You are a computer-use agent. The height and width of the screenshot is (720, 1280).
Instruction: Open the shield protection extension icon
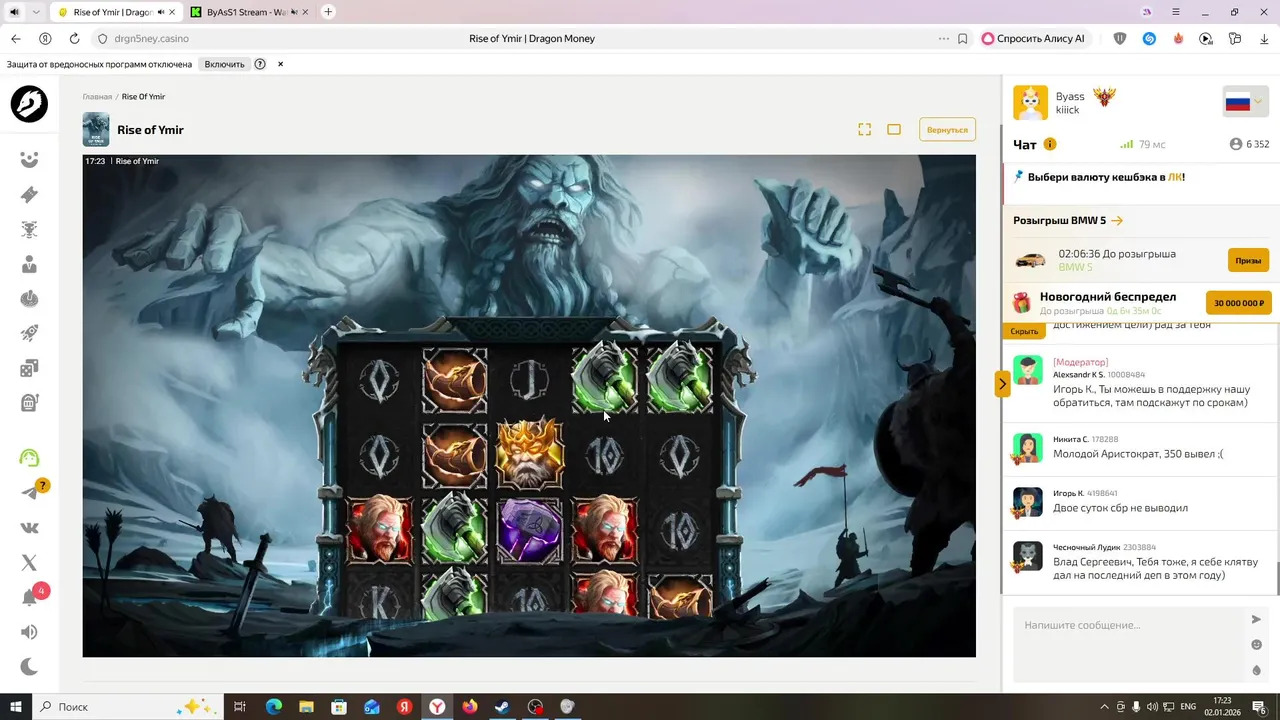click(x=1120, y=39)
